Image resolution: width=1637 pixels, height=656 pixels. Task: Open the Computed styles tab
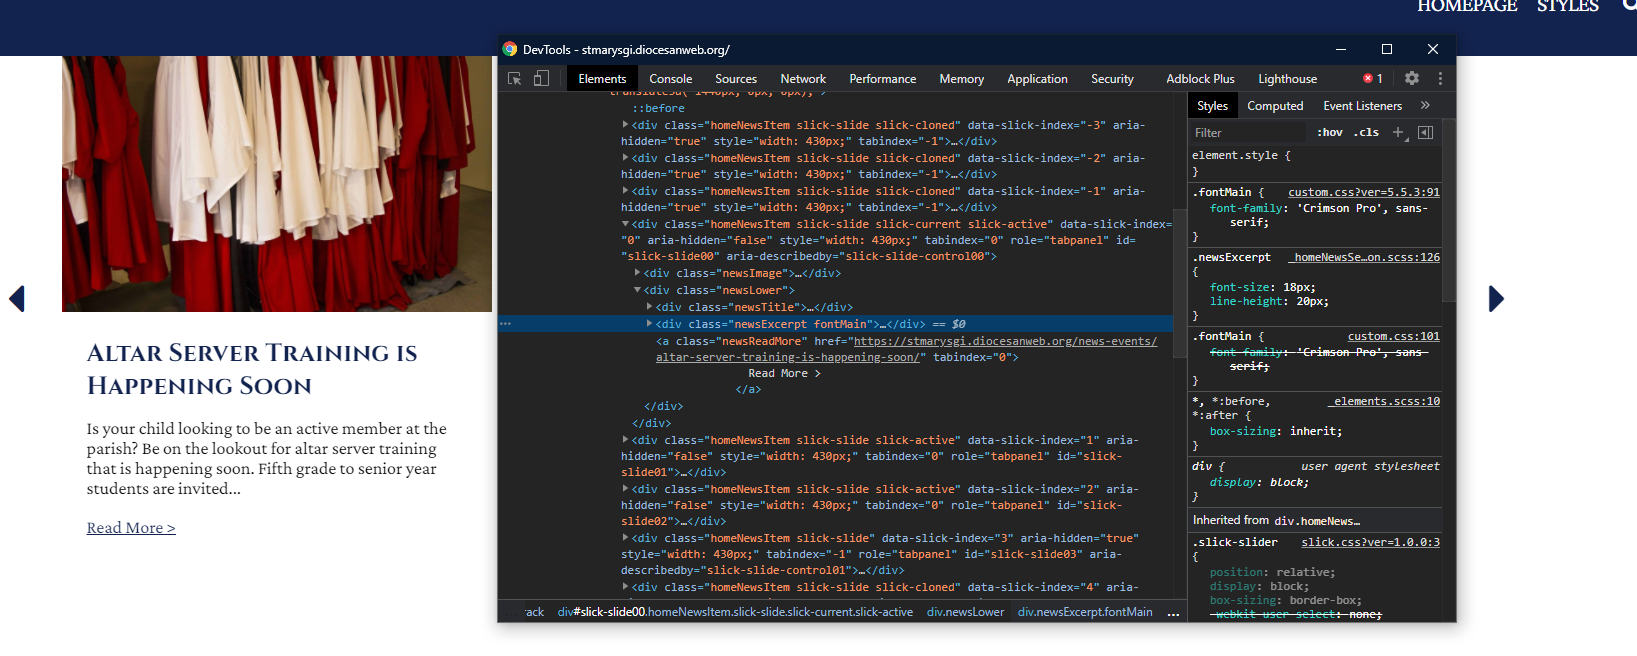(1274, 106)
